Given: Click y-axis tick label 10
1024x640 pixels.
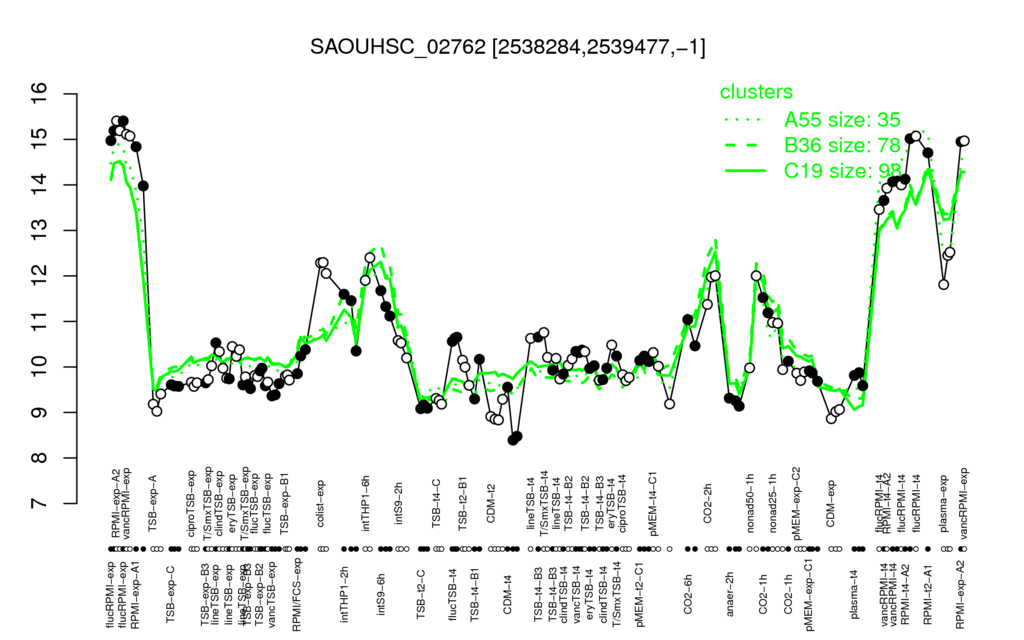Looking at the screenshot, I should click(x=39, y=367).
